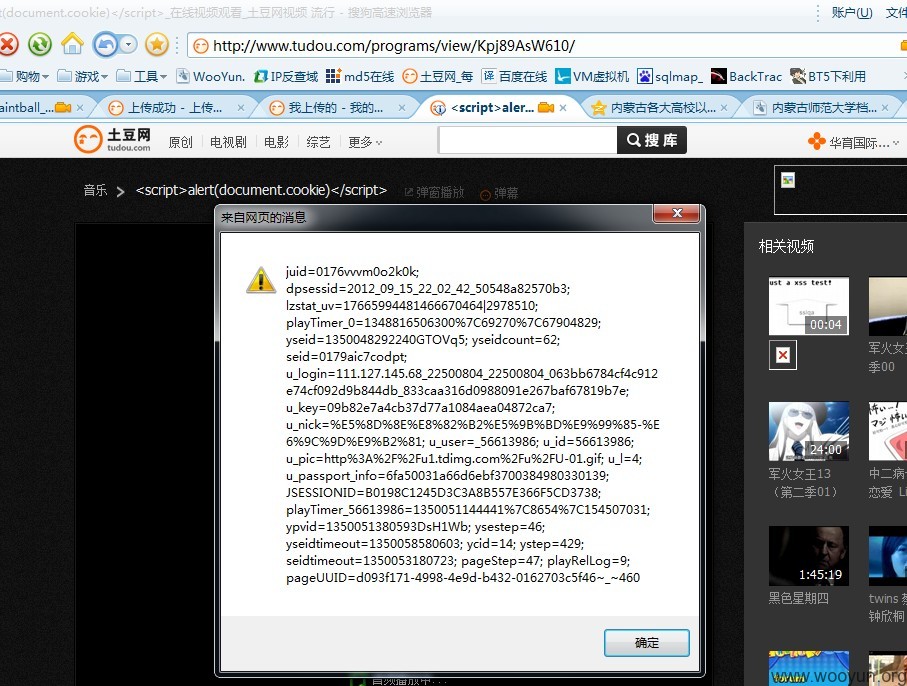Click the tudou.com address bar
The image size is (907, 686).
tap(544, 46)
